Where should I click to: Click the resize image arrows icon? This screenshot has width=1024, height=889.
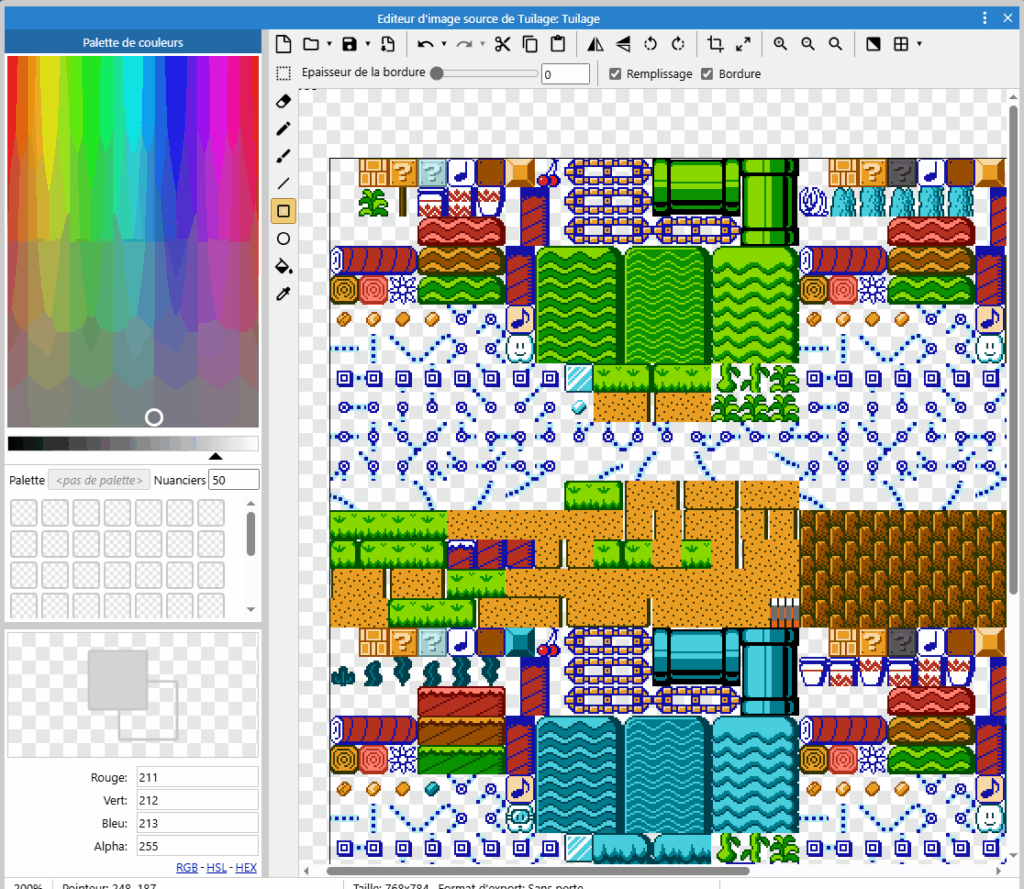coord(743,44)
